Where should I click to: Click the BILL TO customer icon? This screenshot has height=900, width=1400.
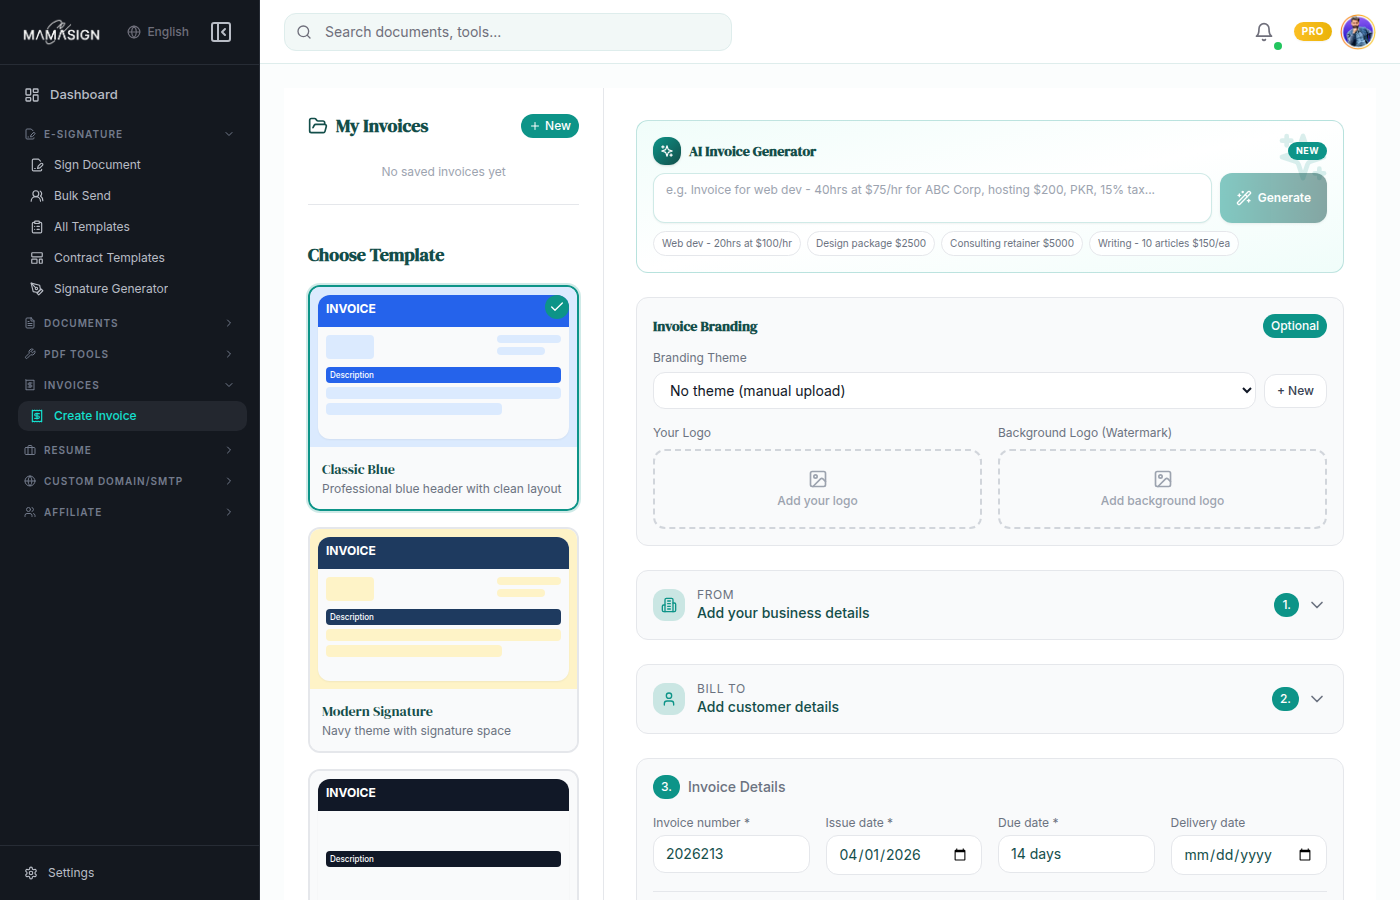click(669, 699)
